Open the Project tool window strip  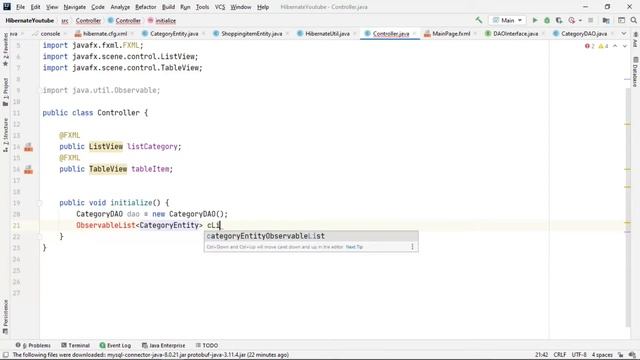pos(5,92)
